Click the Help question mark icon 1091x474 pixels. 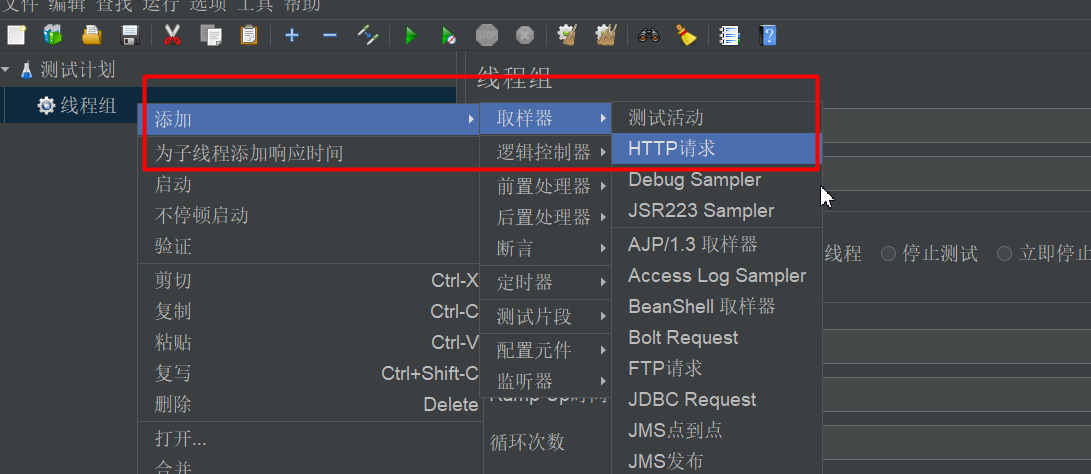click(768, 36)
